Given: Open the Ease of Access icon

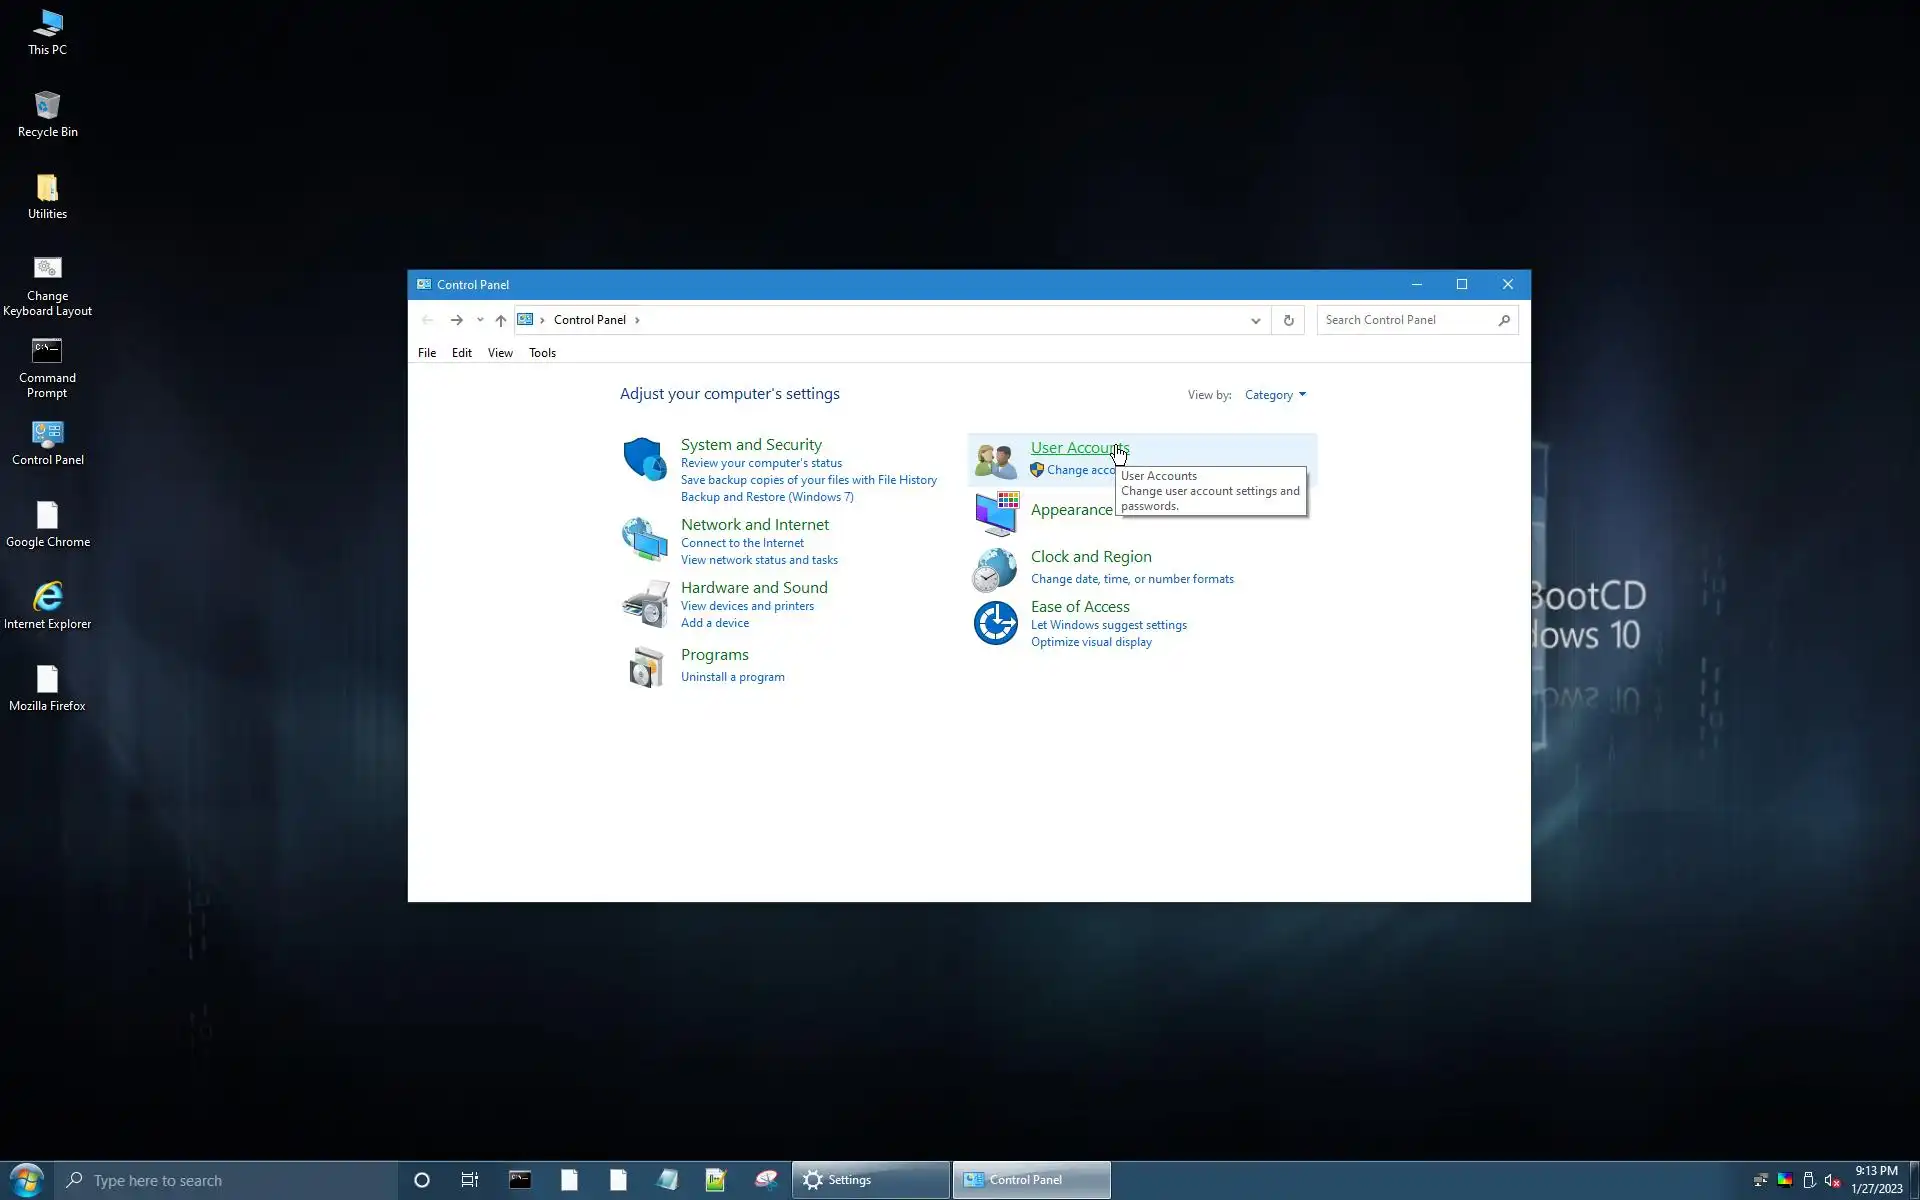Looking at the screenshot, I should click(995, 623).
